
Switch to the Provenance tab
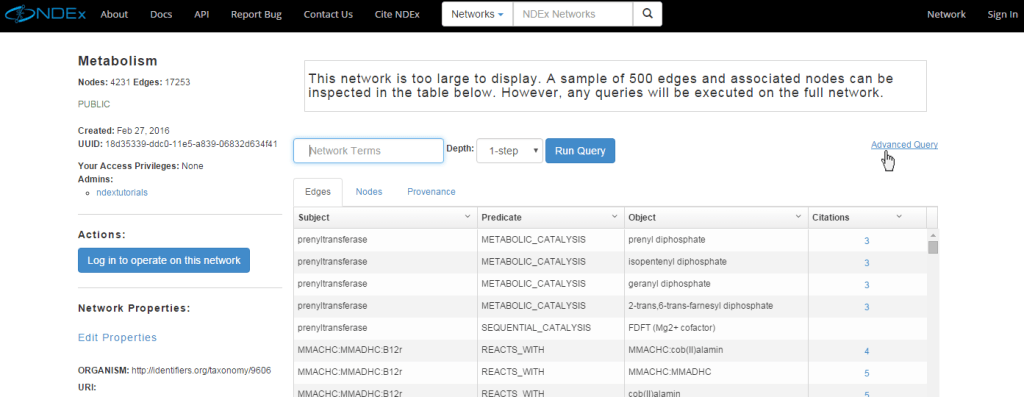click(431, 191)
